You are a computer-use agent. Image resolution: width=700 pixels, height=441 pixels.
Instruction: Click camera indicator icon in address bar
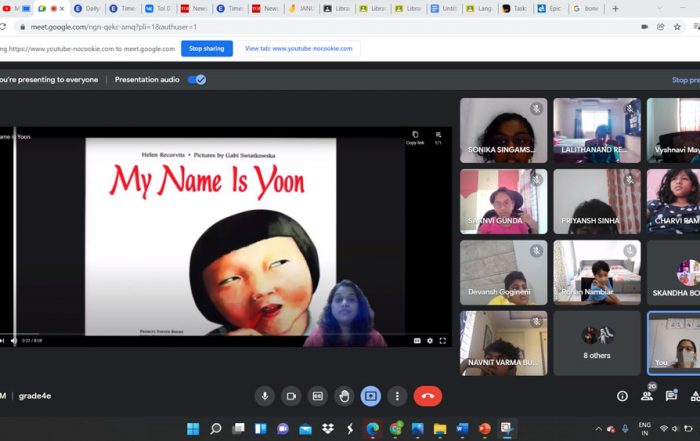tap(644, 27)
